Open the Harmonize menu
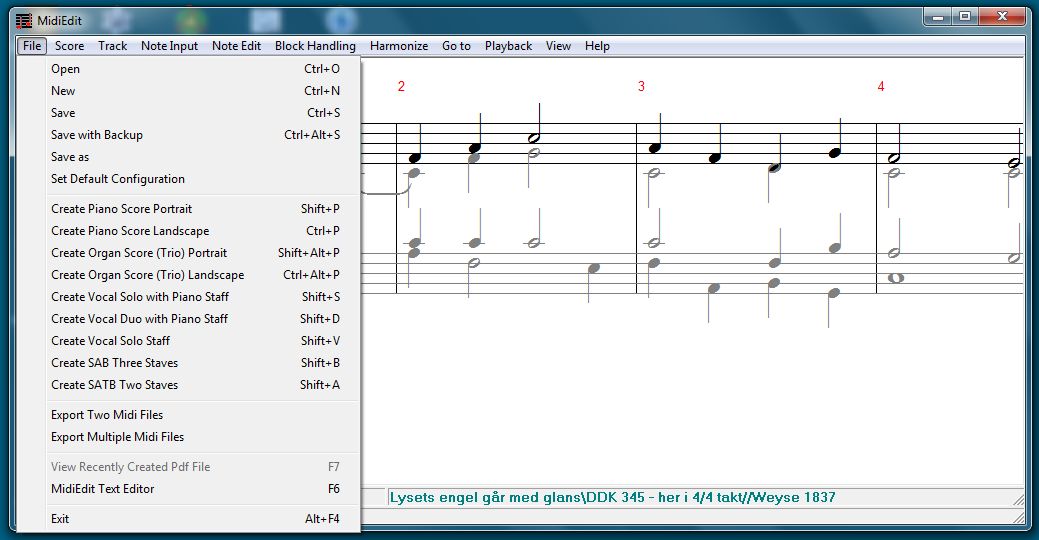Image resolution: width=1039 pixels, height=540 pixels. point(399,46)
